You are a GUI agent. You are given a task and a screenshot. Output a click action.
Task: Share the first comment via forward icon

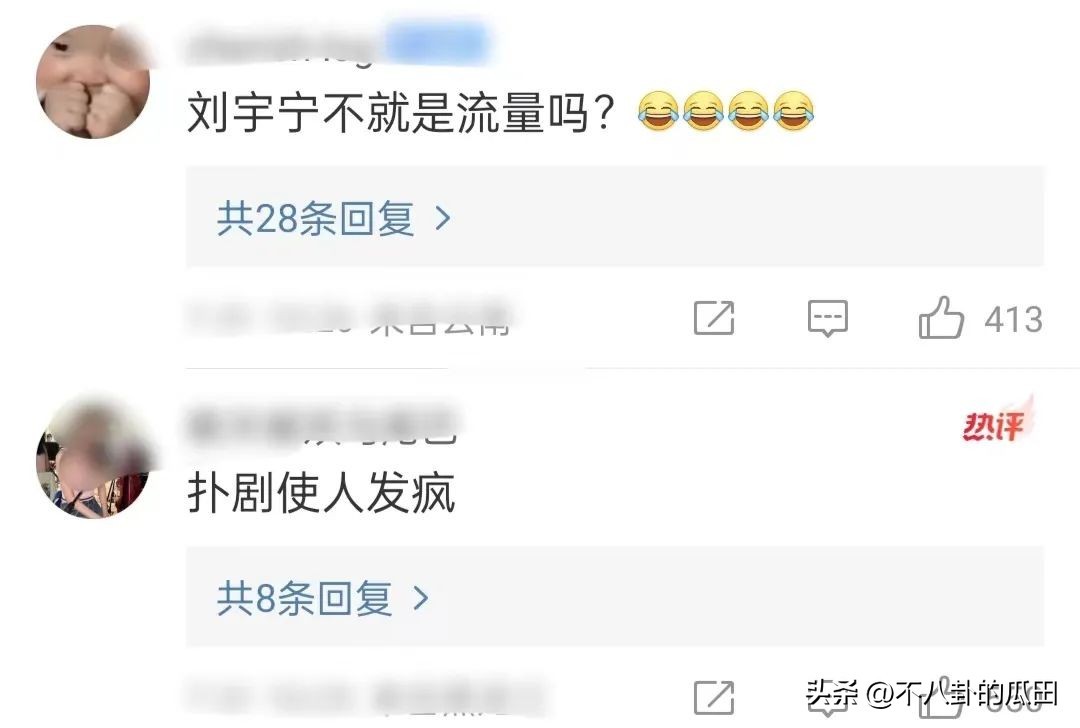point(714,318)
